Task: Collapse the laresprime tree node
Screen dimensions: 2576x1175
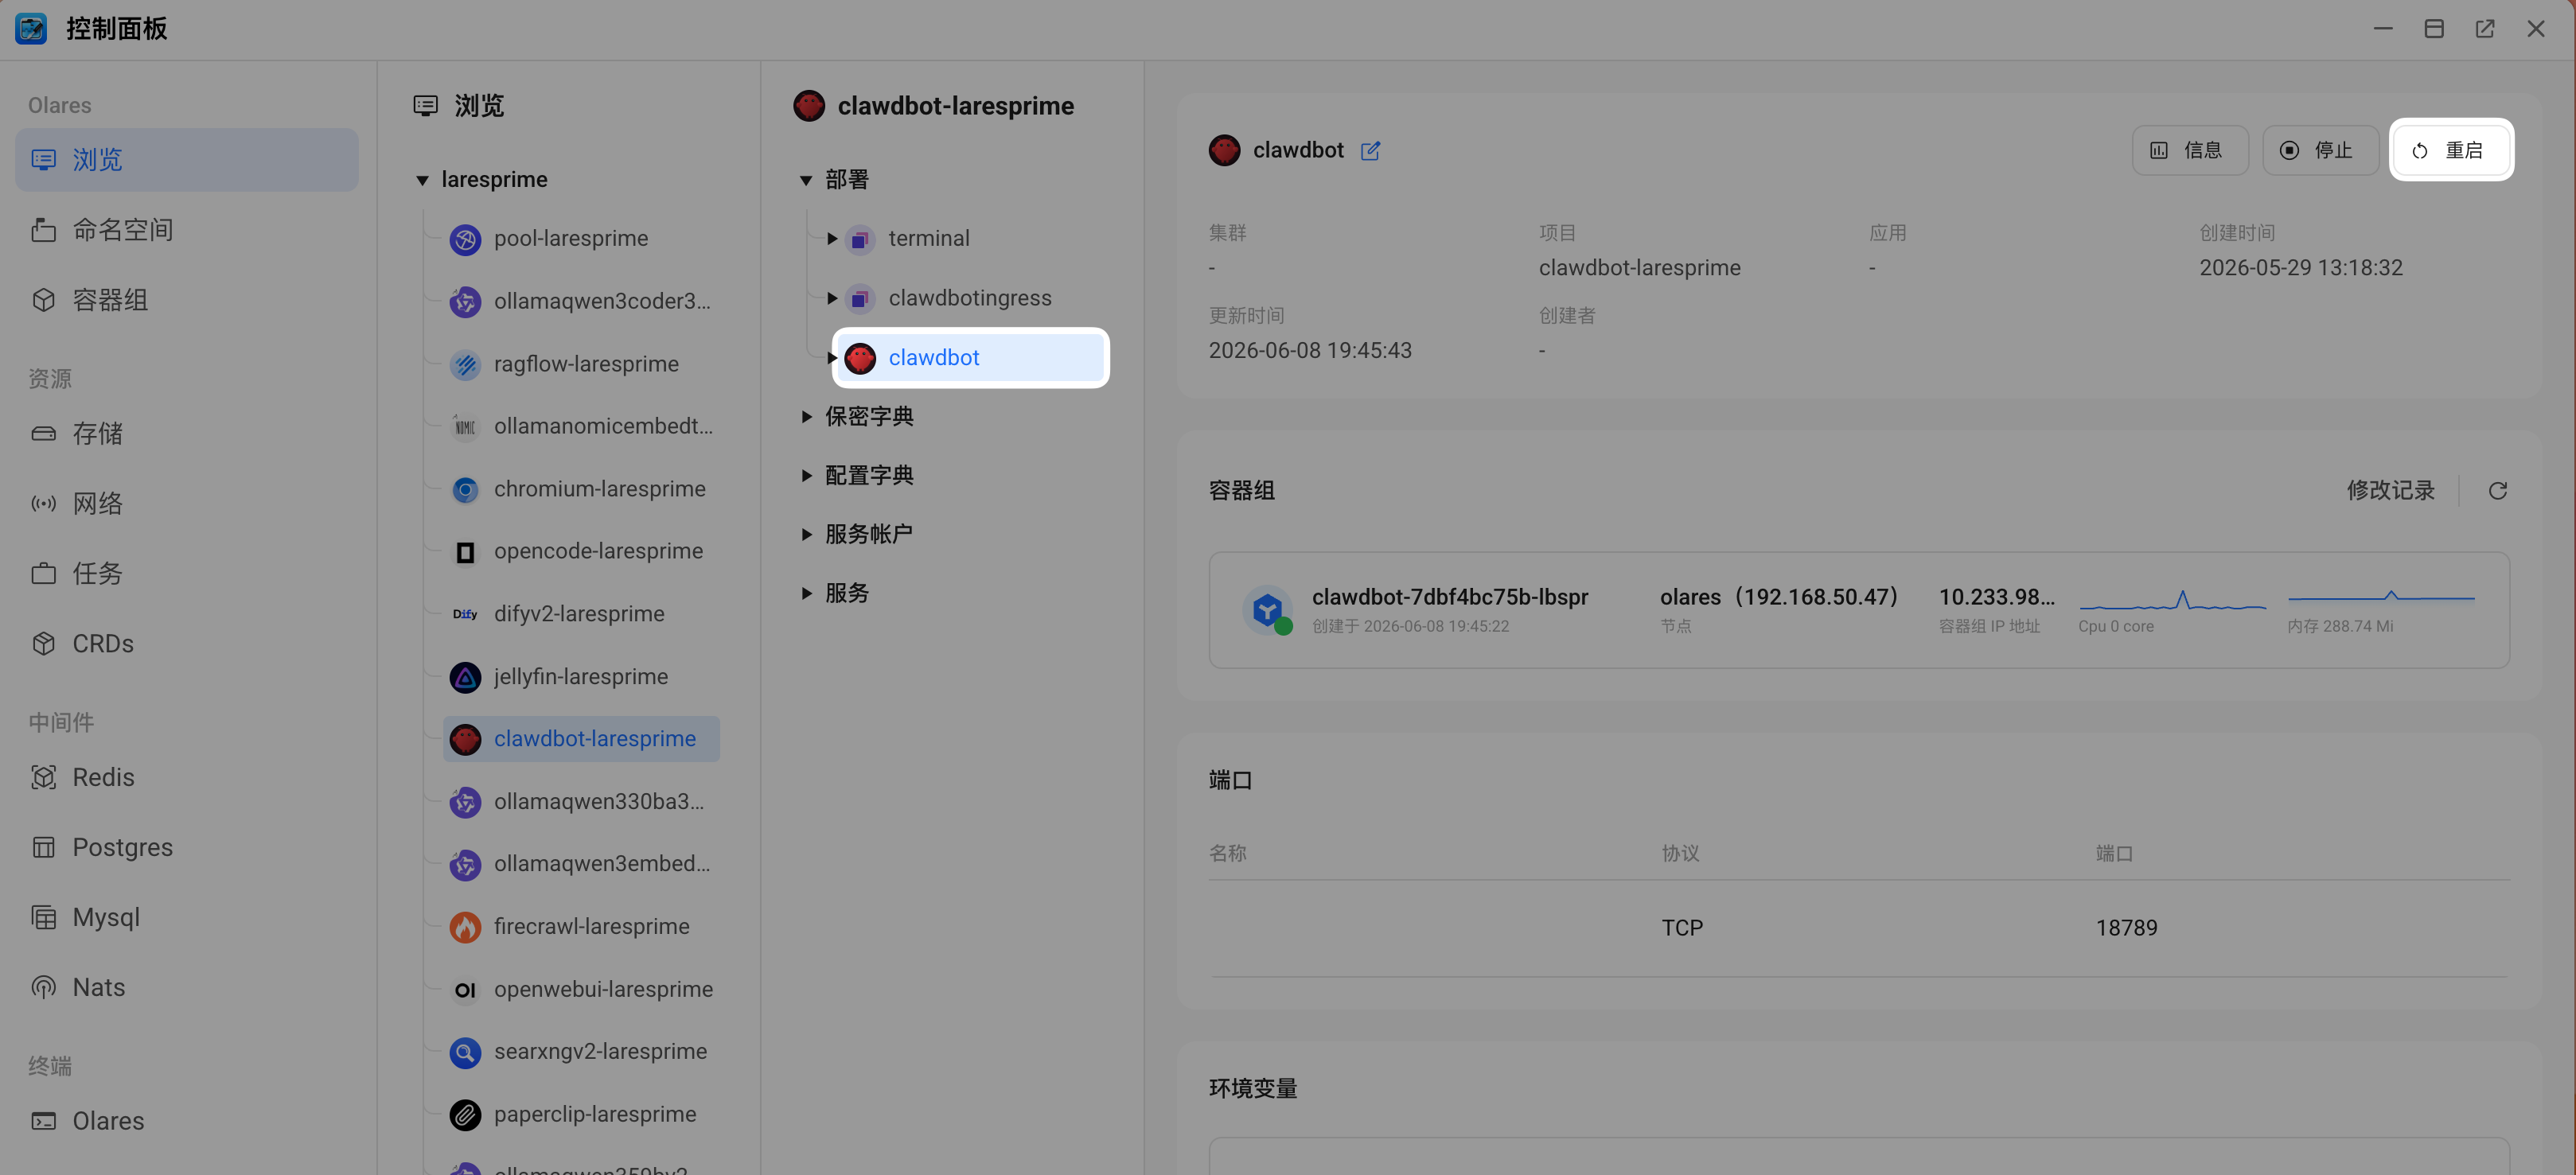Action: point(422,181)
